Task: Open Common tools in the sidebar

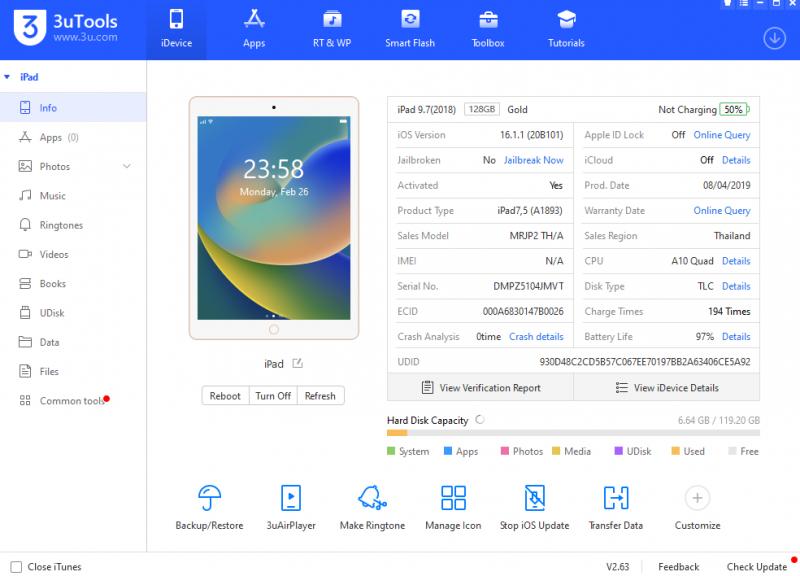Action: click(73, 401)
